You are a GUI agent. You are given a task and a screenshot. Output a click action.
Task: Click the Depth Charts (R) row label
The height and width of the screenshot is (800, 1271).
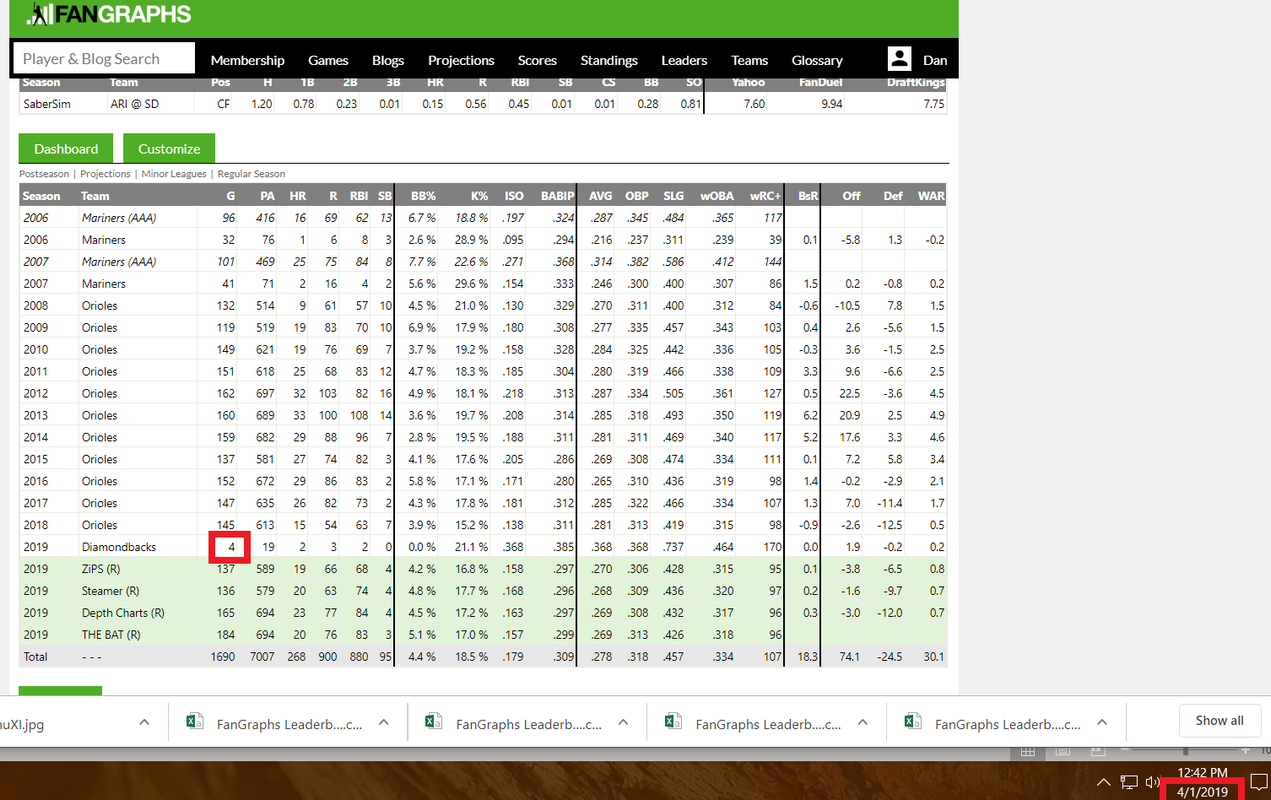click(123, 614)
